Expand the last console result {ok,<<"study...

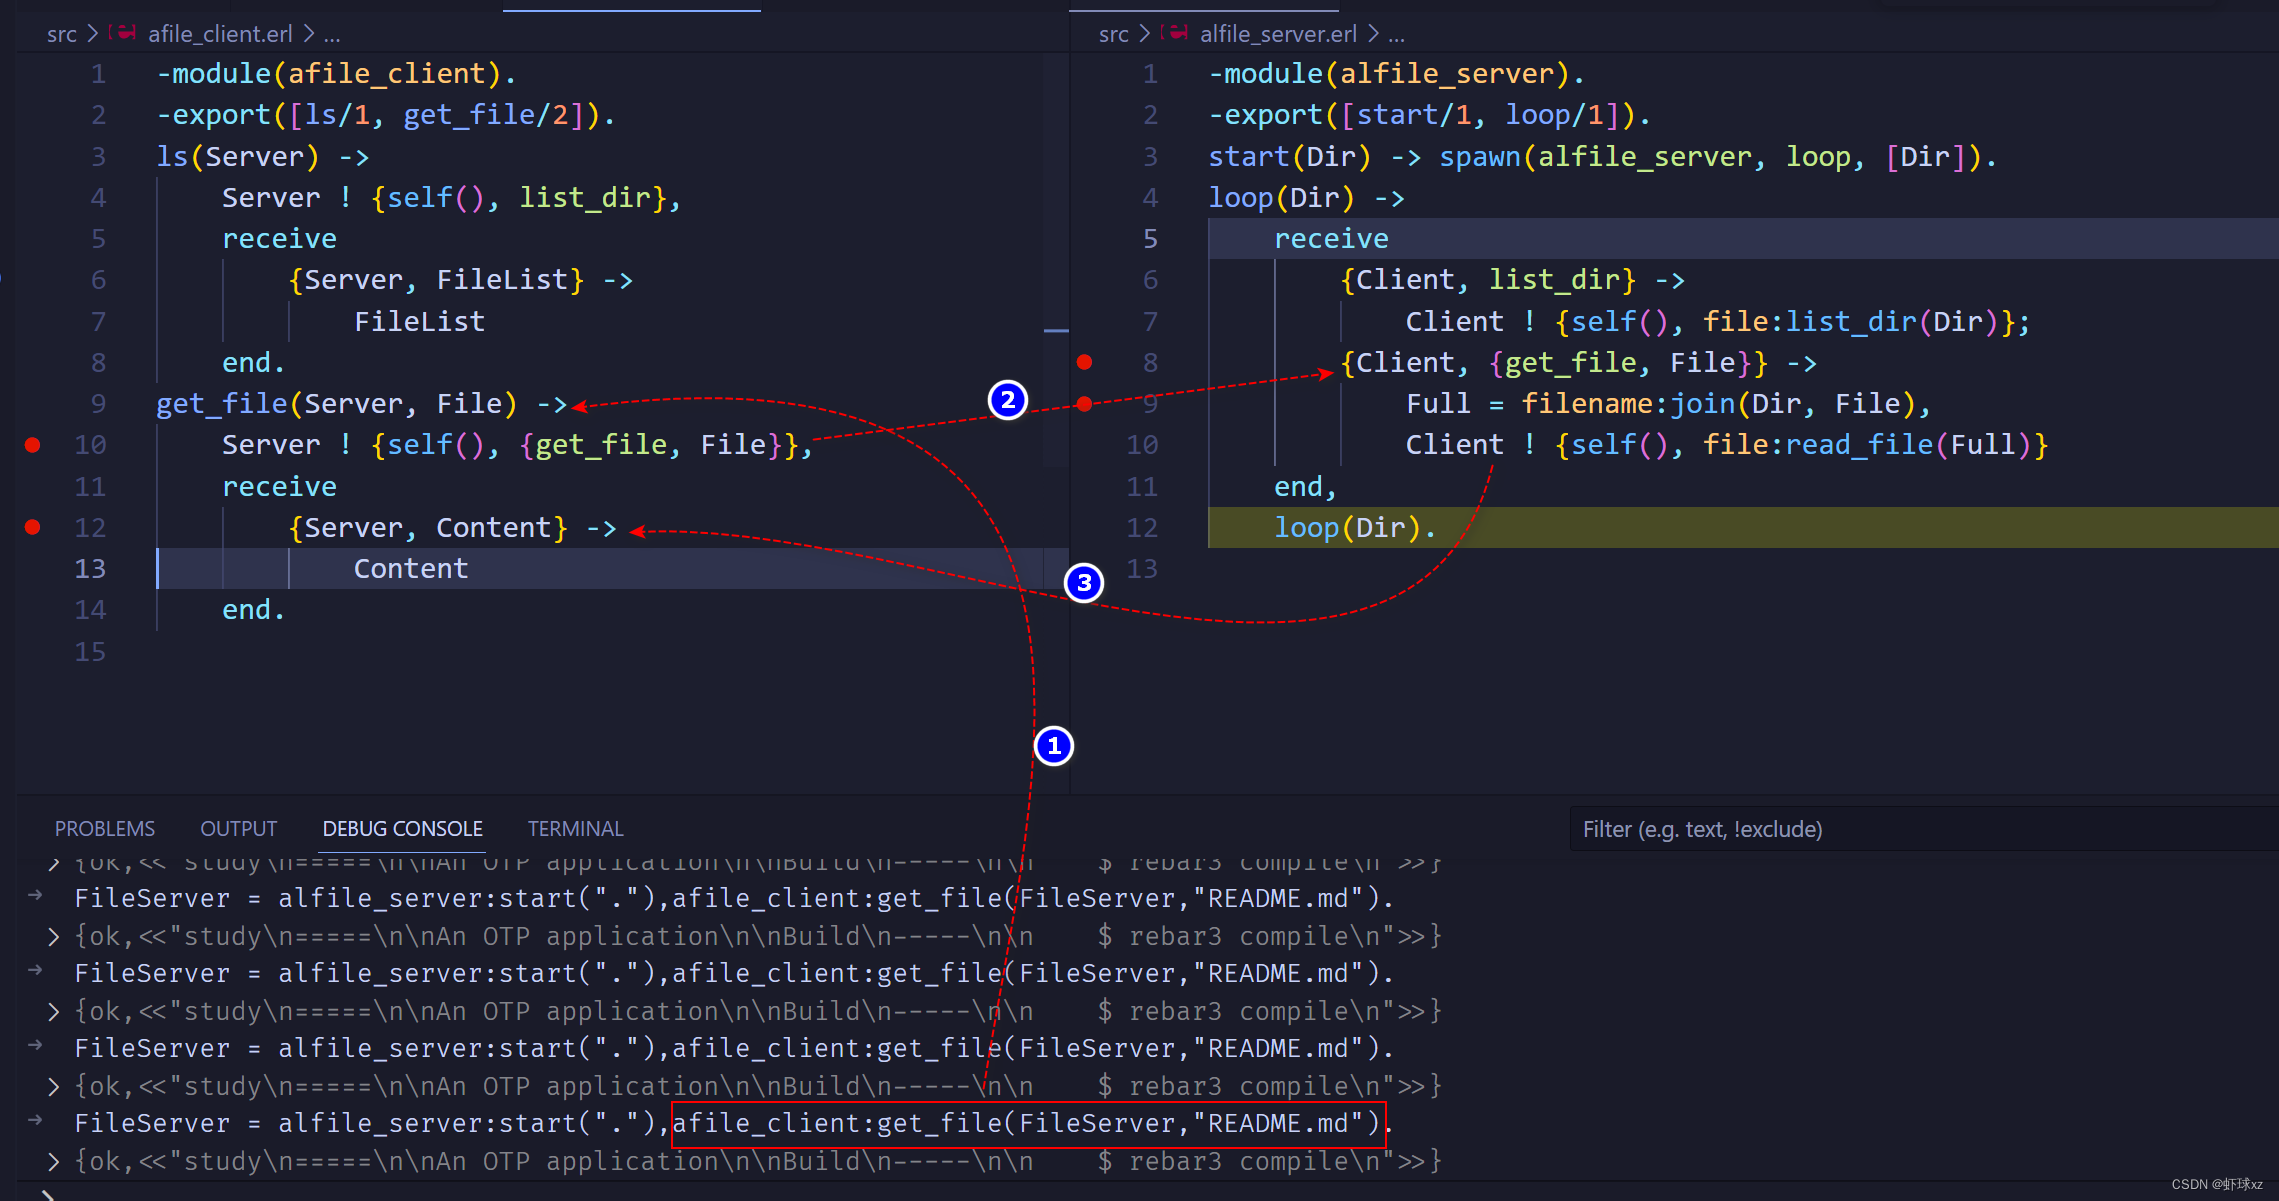coord(53,1162)
